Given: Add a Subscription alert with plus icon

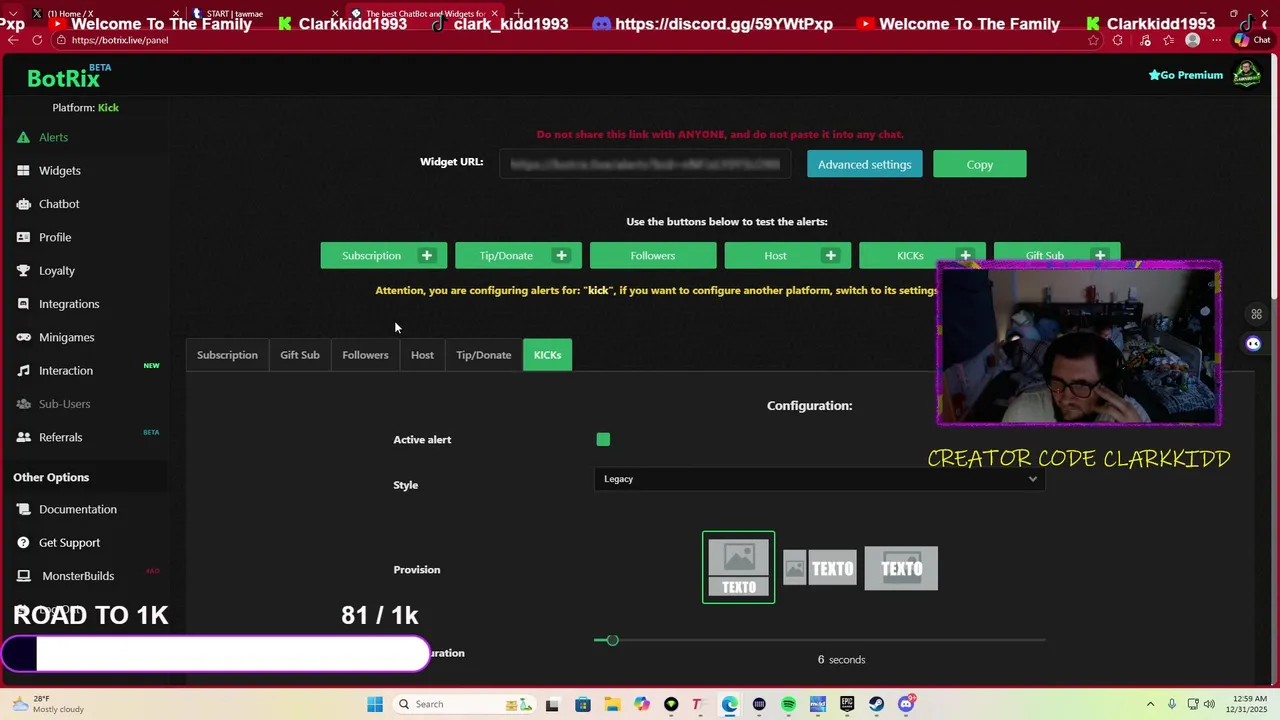Looking at the screenshot, I should tap(427, 256).
